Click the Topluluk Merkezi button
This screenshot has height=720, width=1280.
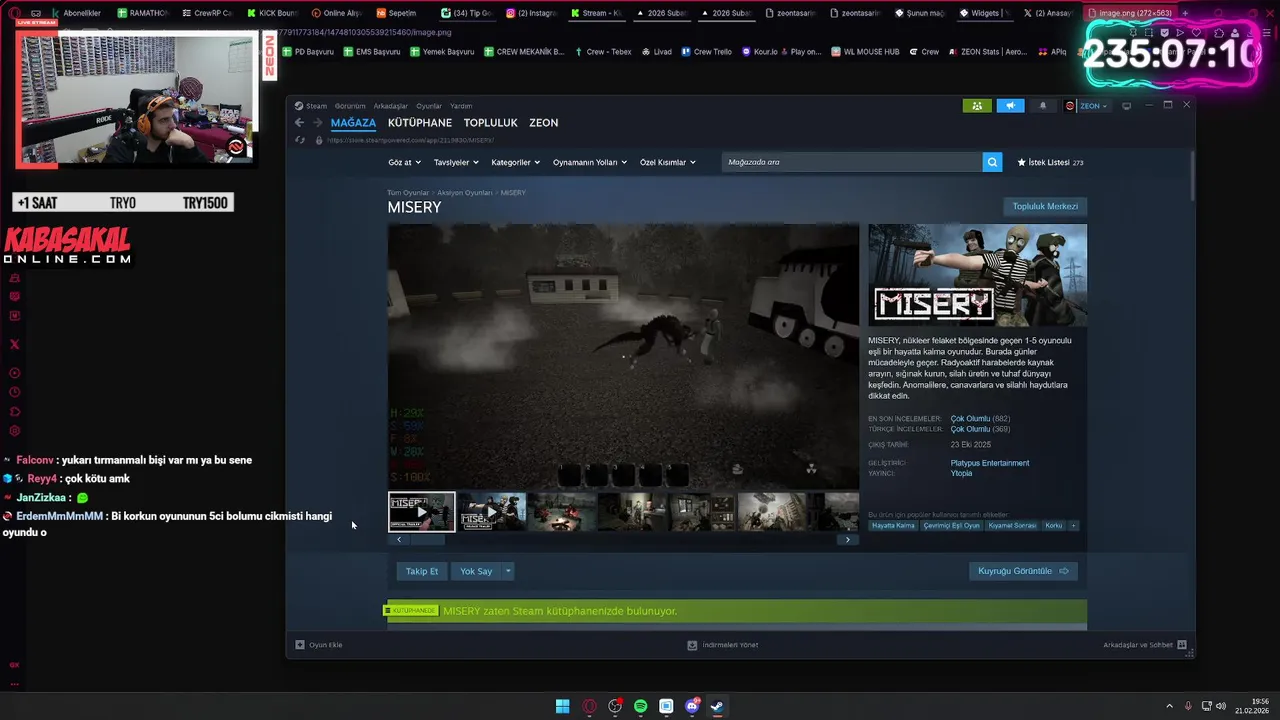coord(1045,206)
